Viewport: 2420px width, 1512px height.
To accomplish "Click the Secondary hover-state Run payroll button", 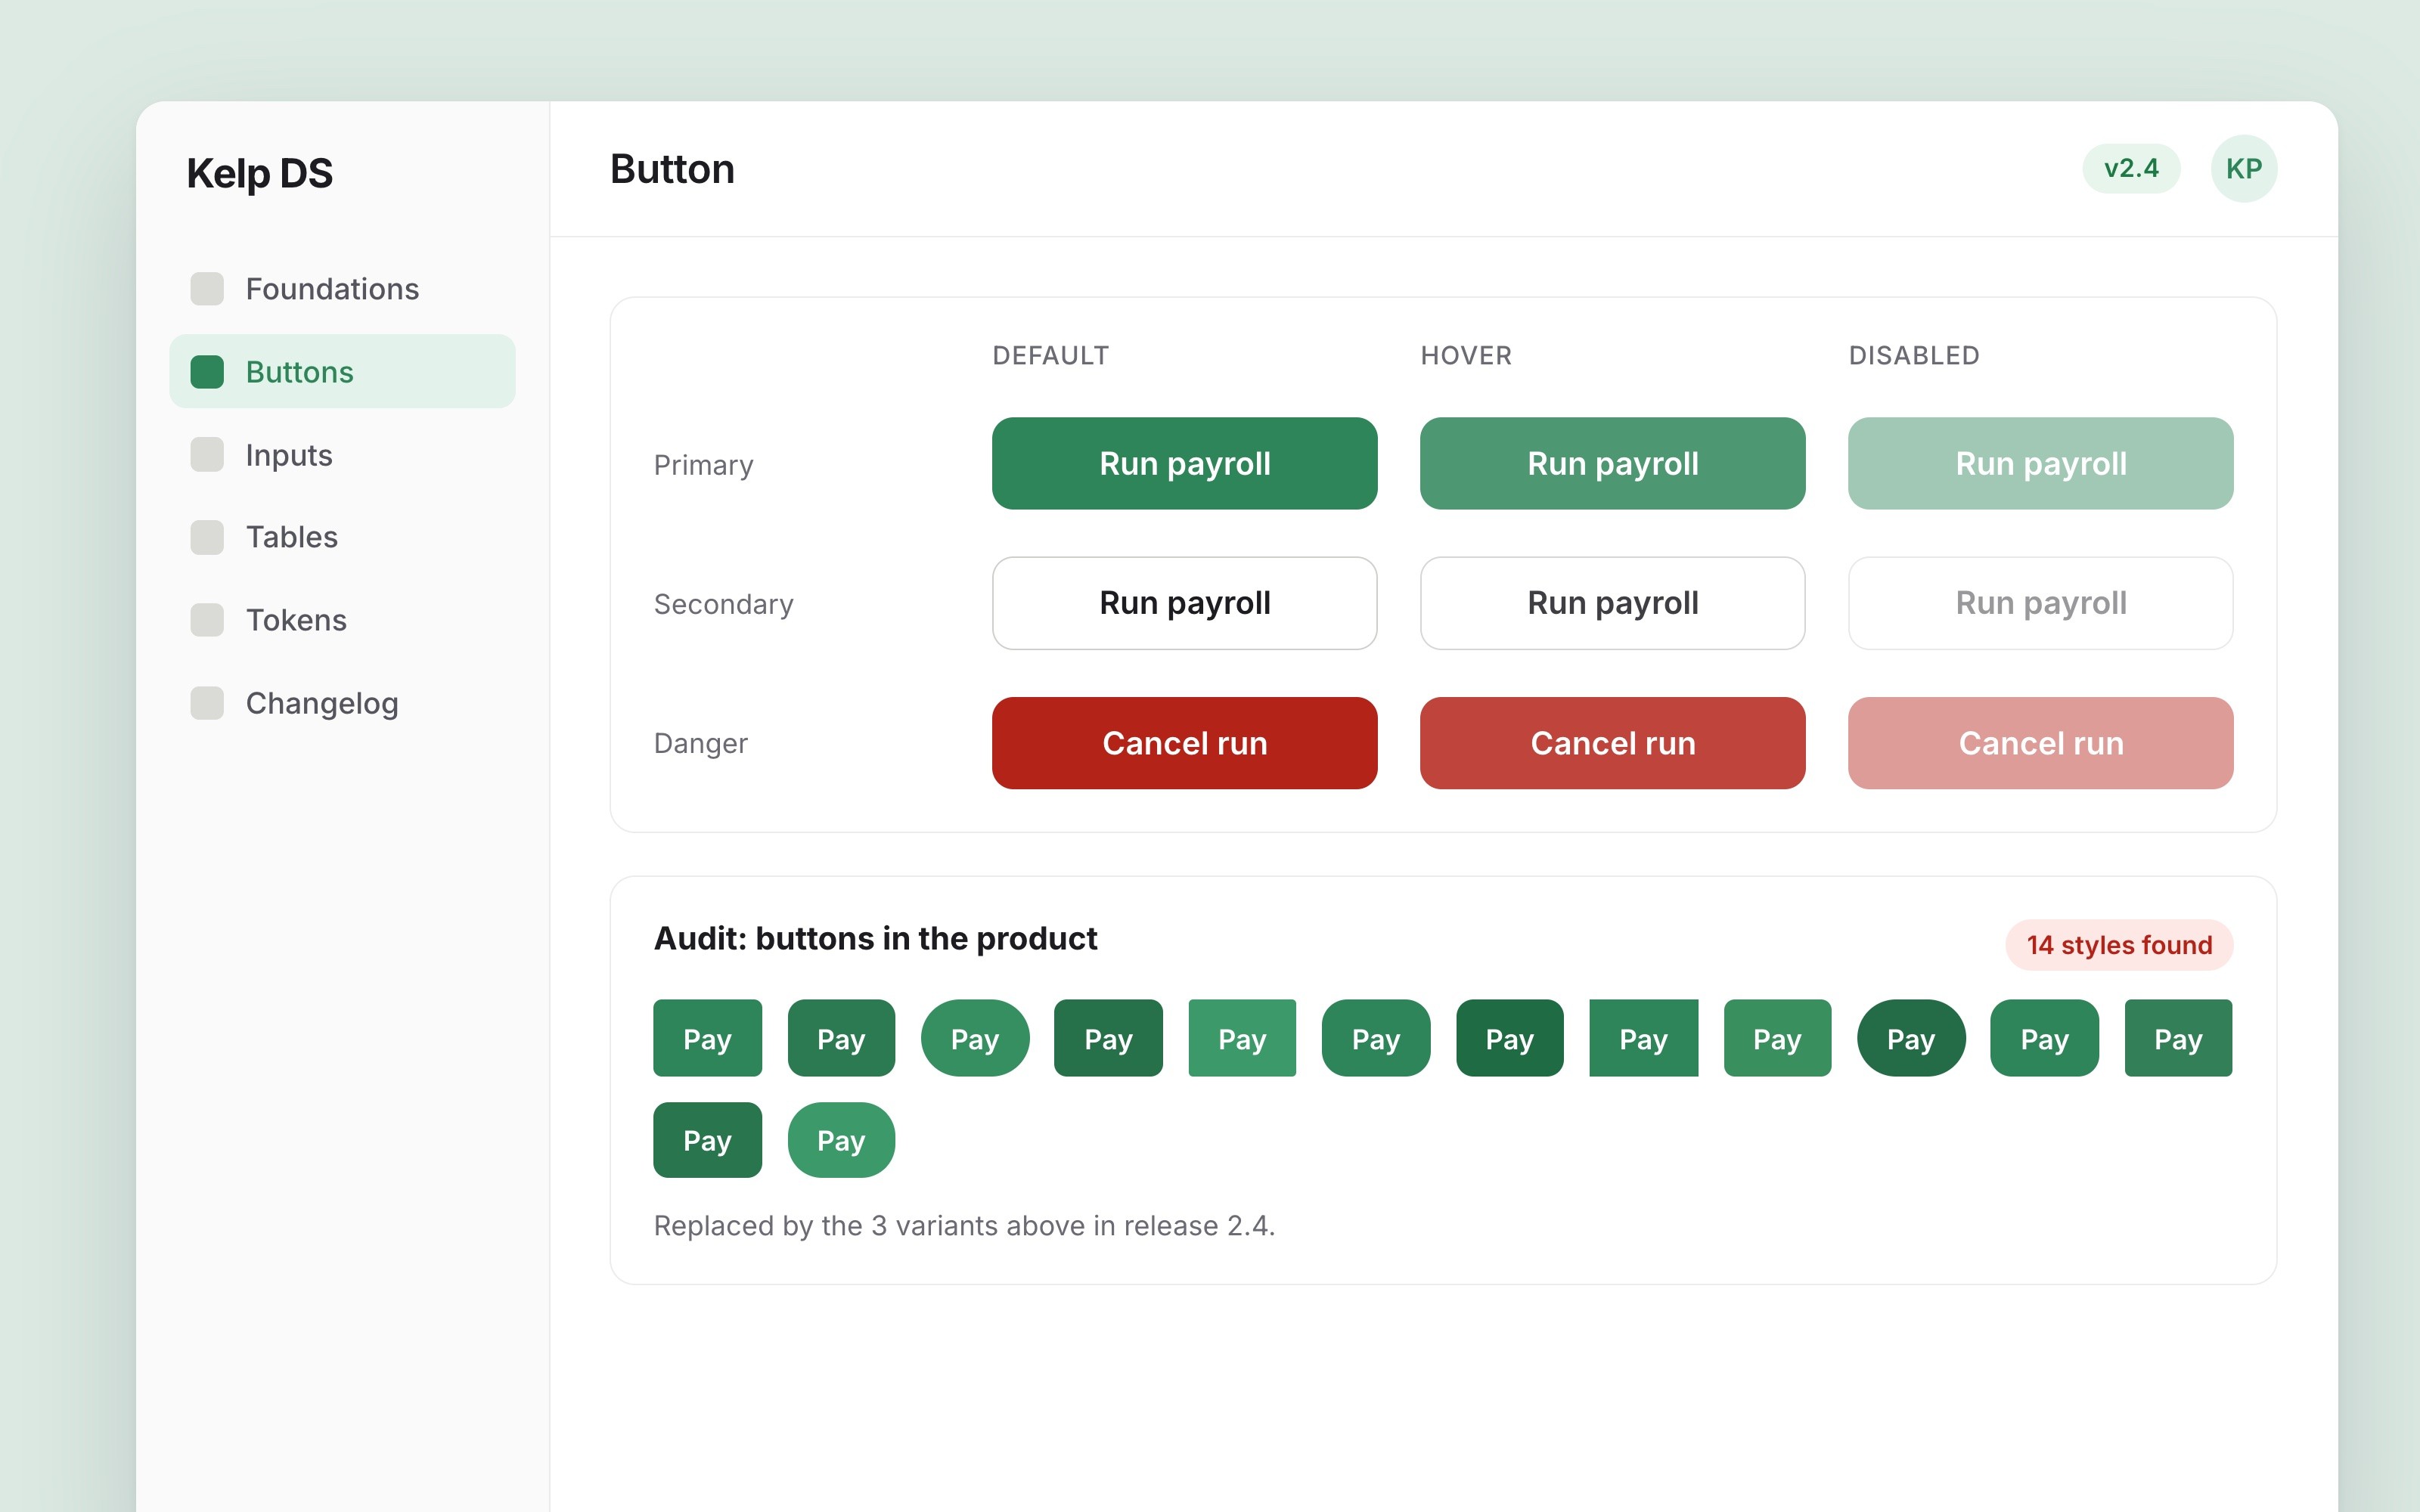I will [1612, 603].
